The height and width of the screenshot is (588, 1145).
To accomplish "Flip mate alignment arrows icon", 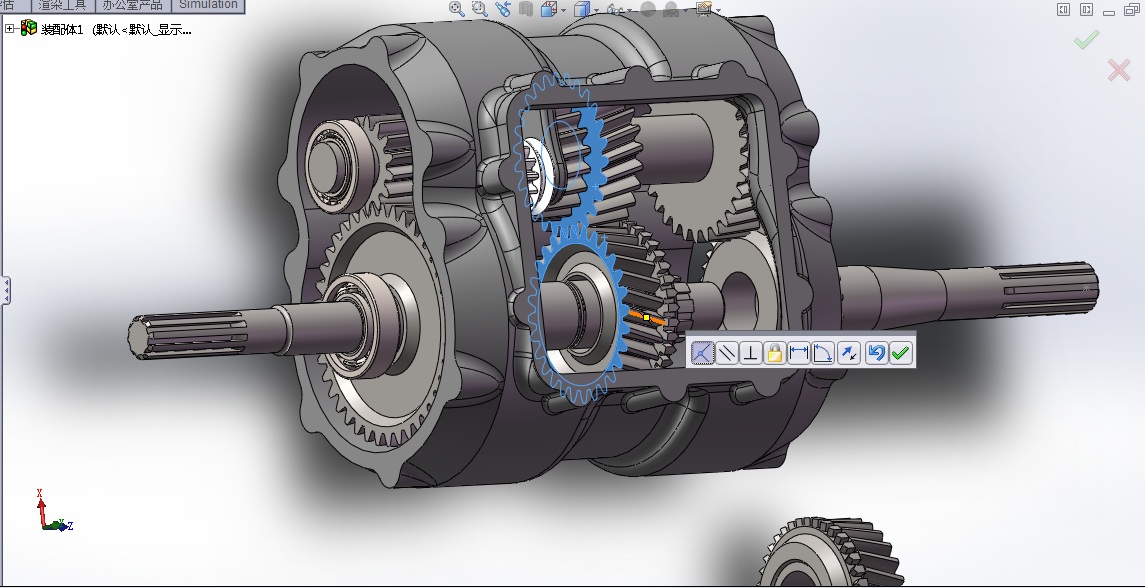I will click(848, 354).
